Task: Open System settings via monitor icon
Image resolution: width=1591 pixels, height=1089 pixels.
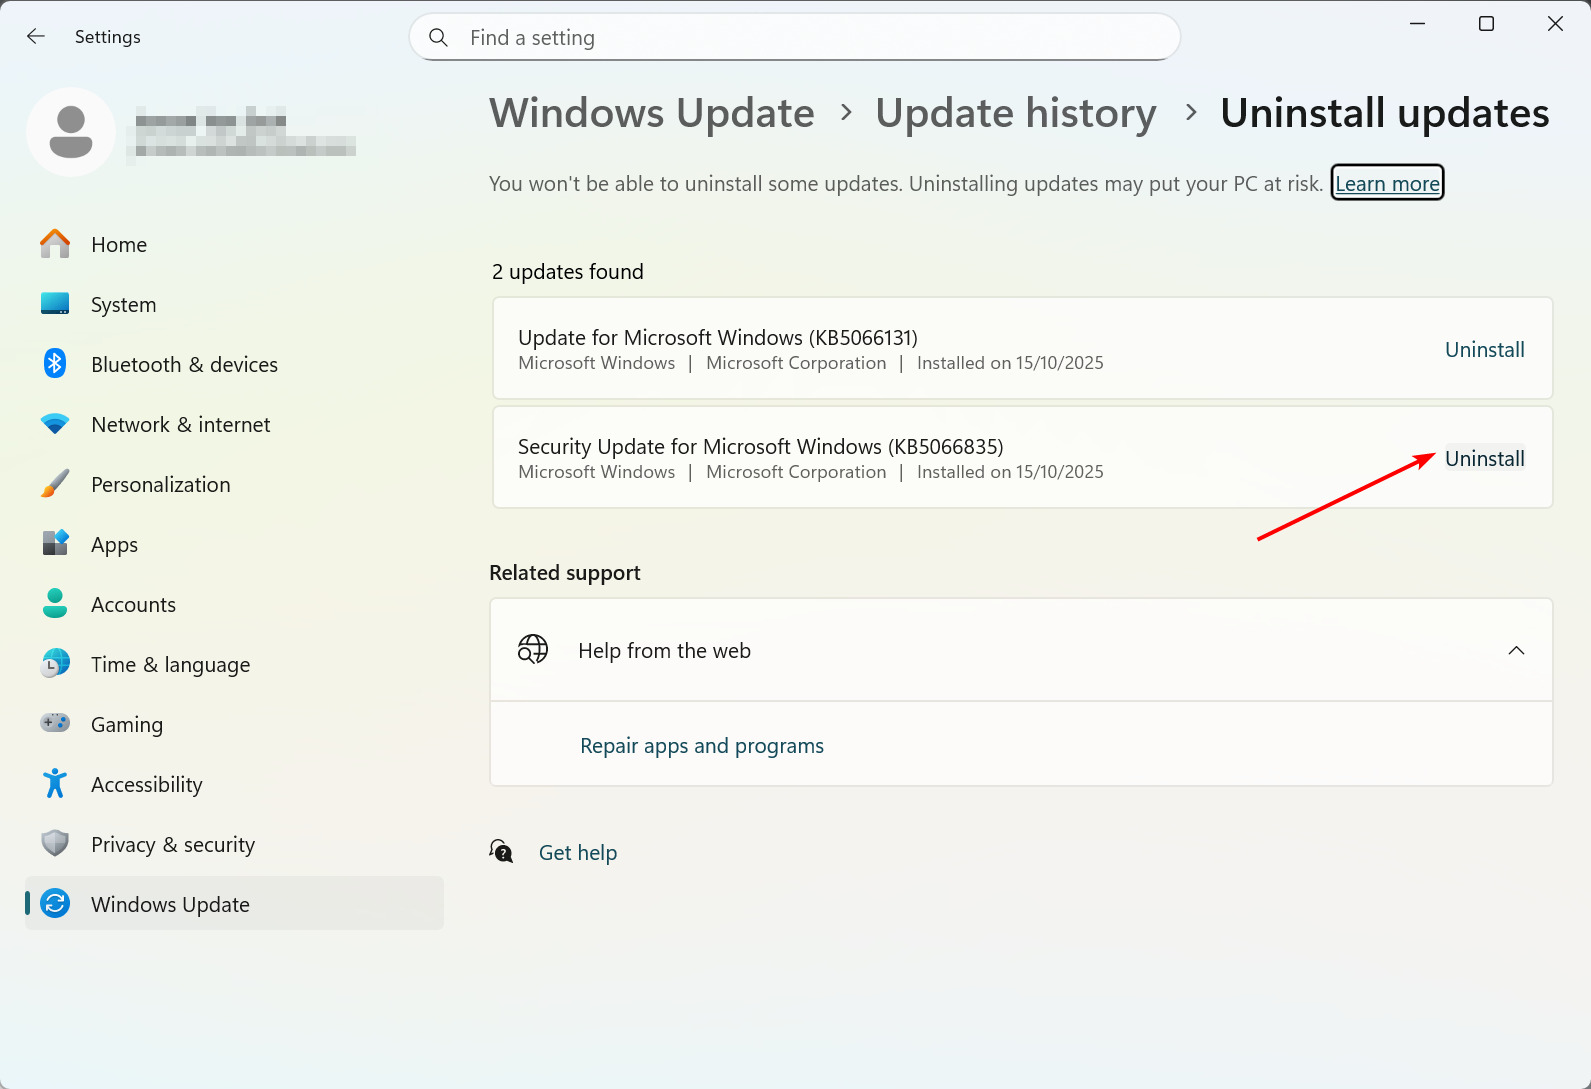Action: [55, 304]
